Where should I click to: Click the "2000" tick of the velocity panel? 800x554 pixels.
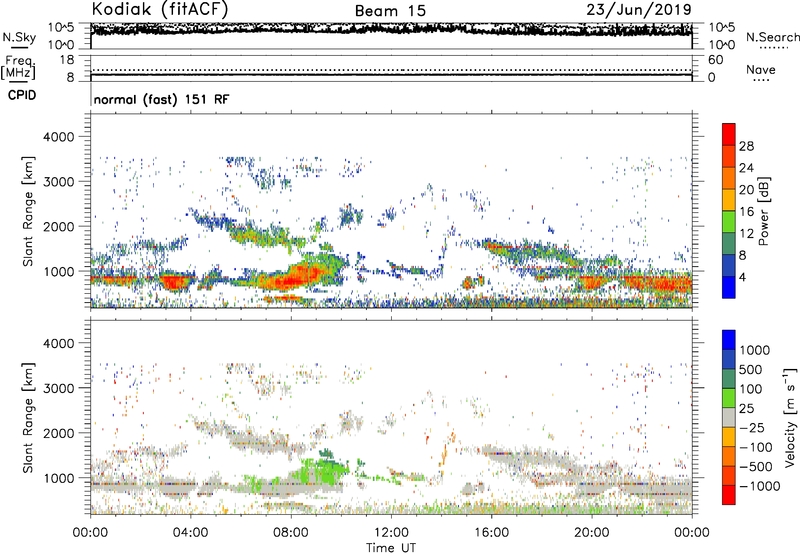pyautogui.click(x=59, y=433)
